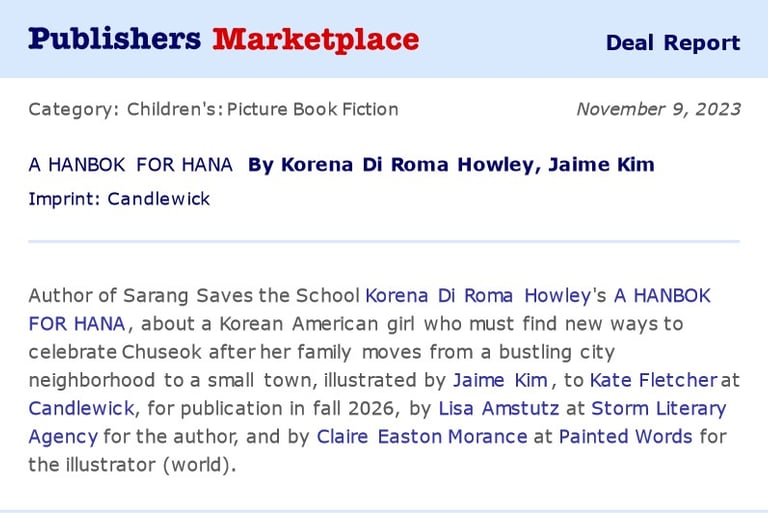This screenshot has height=513, width=768.
Task: Open the Imprint: Candlewick line
Action: (x=119, y=199)
